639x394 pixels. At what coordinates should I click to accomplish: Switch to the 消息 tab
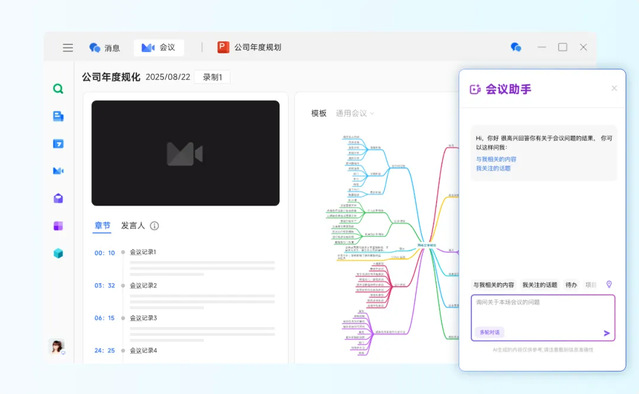tap(105, 48)
